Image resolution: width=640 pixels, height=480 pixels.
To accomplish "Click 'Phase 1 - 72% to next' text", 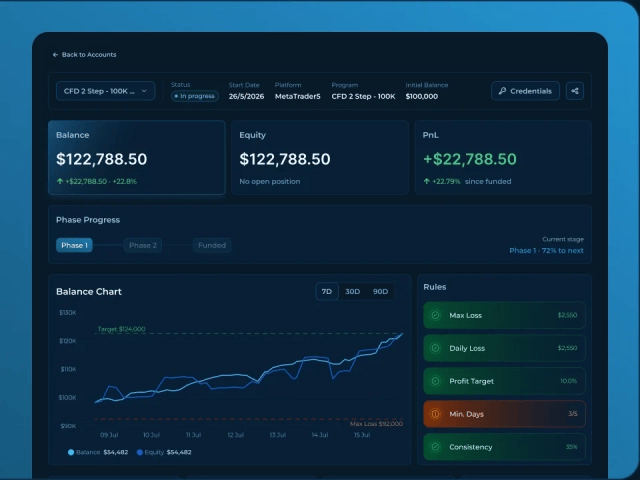I will [x=546, y=251].
